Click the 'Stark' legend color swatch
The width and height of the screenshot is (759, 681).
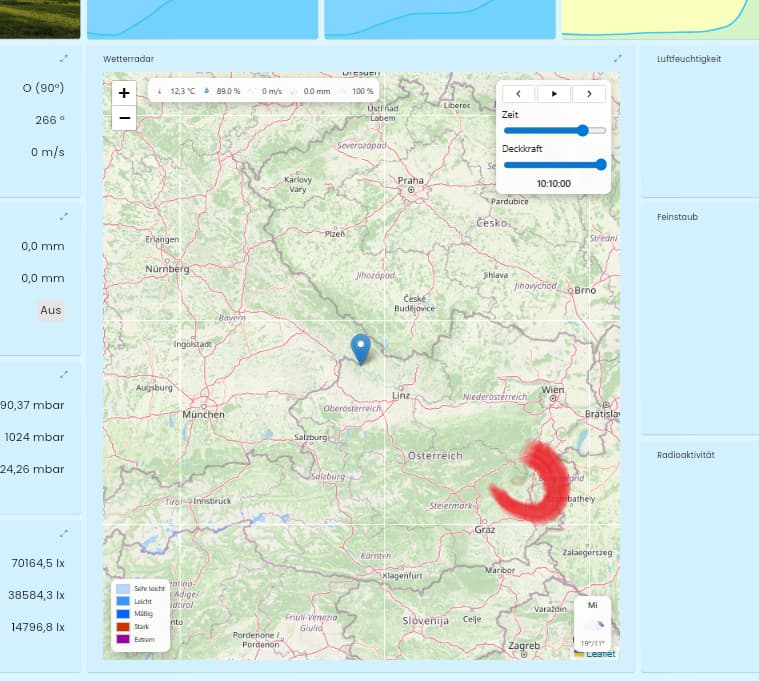click(122, 626)
